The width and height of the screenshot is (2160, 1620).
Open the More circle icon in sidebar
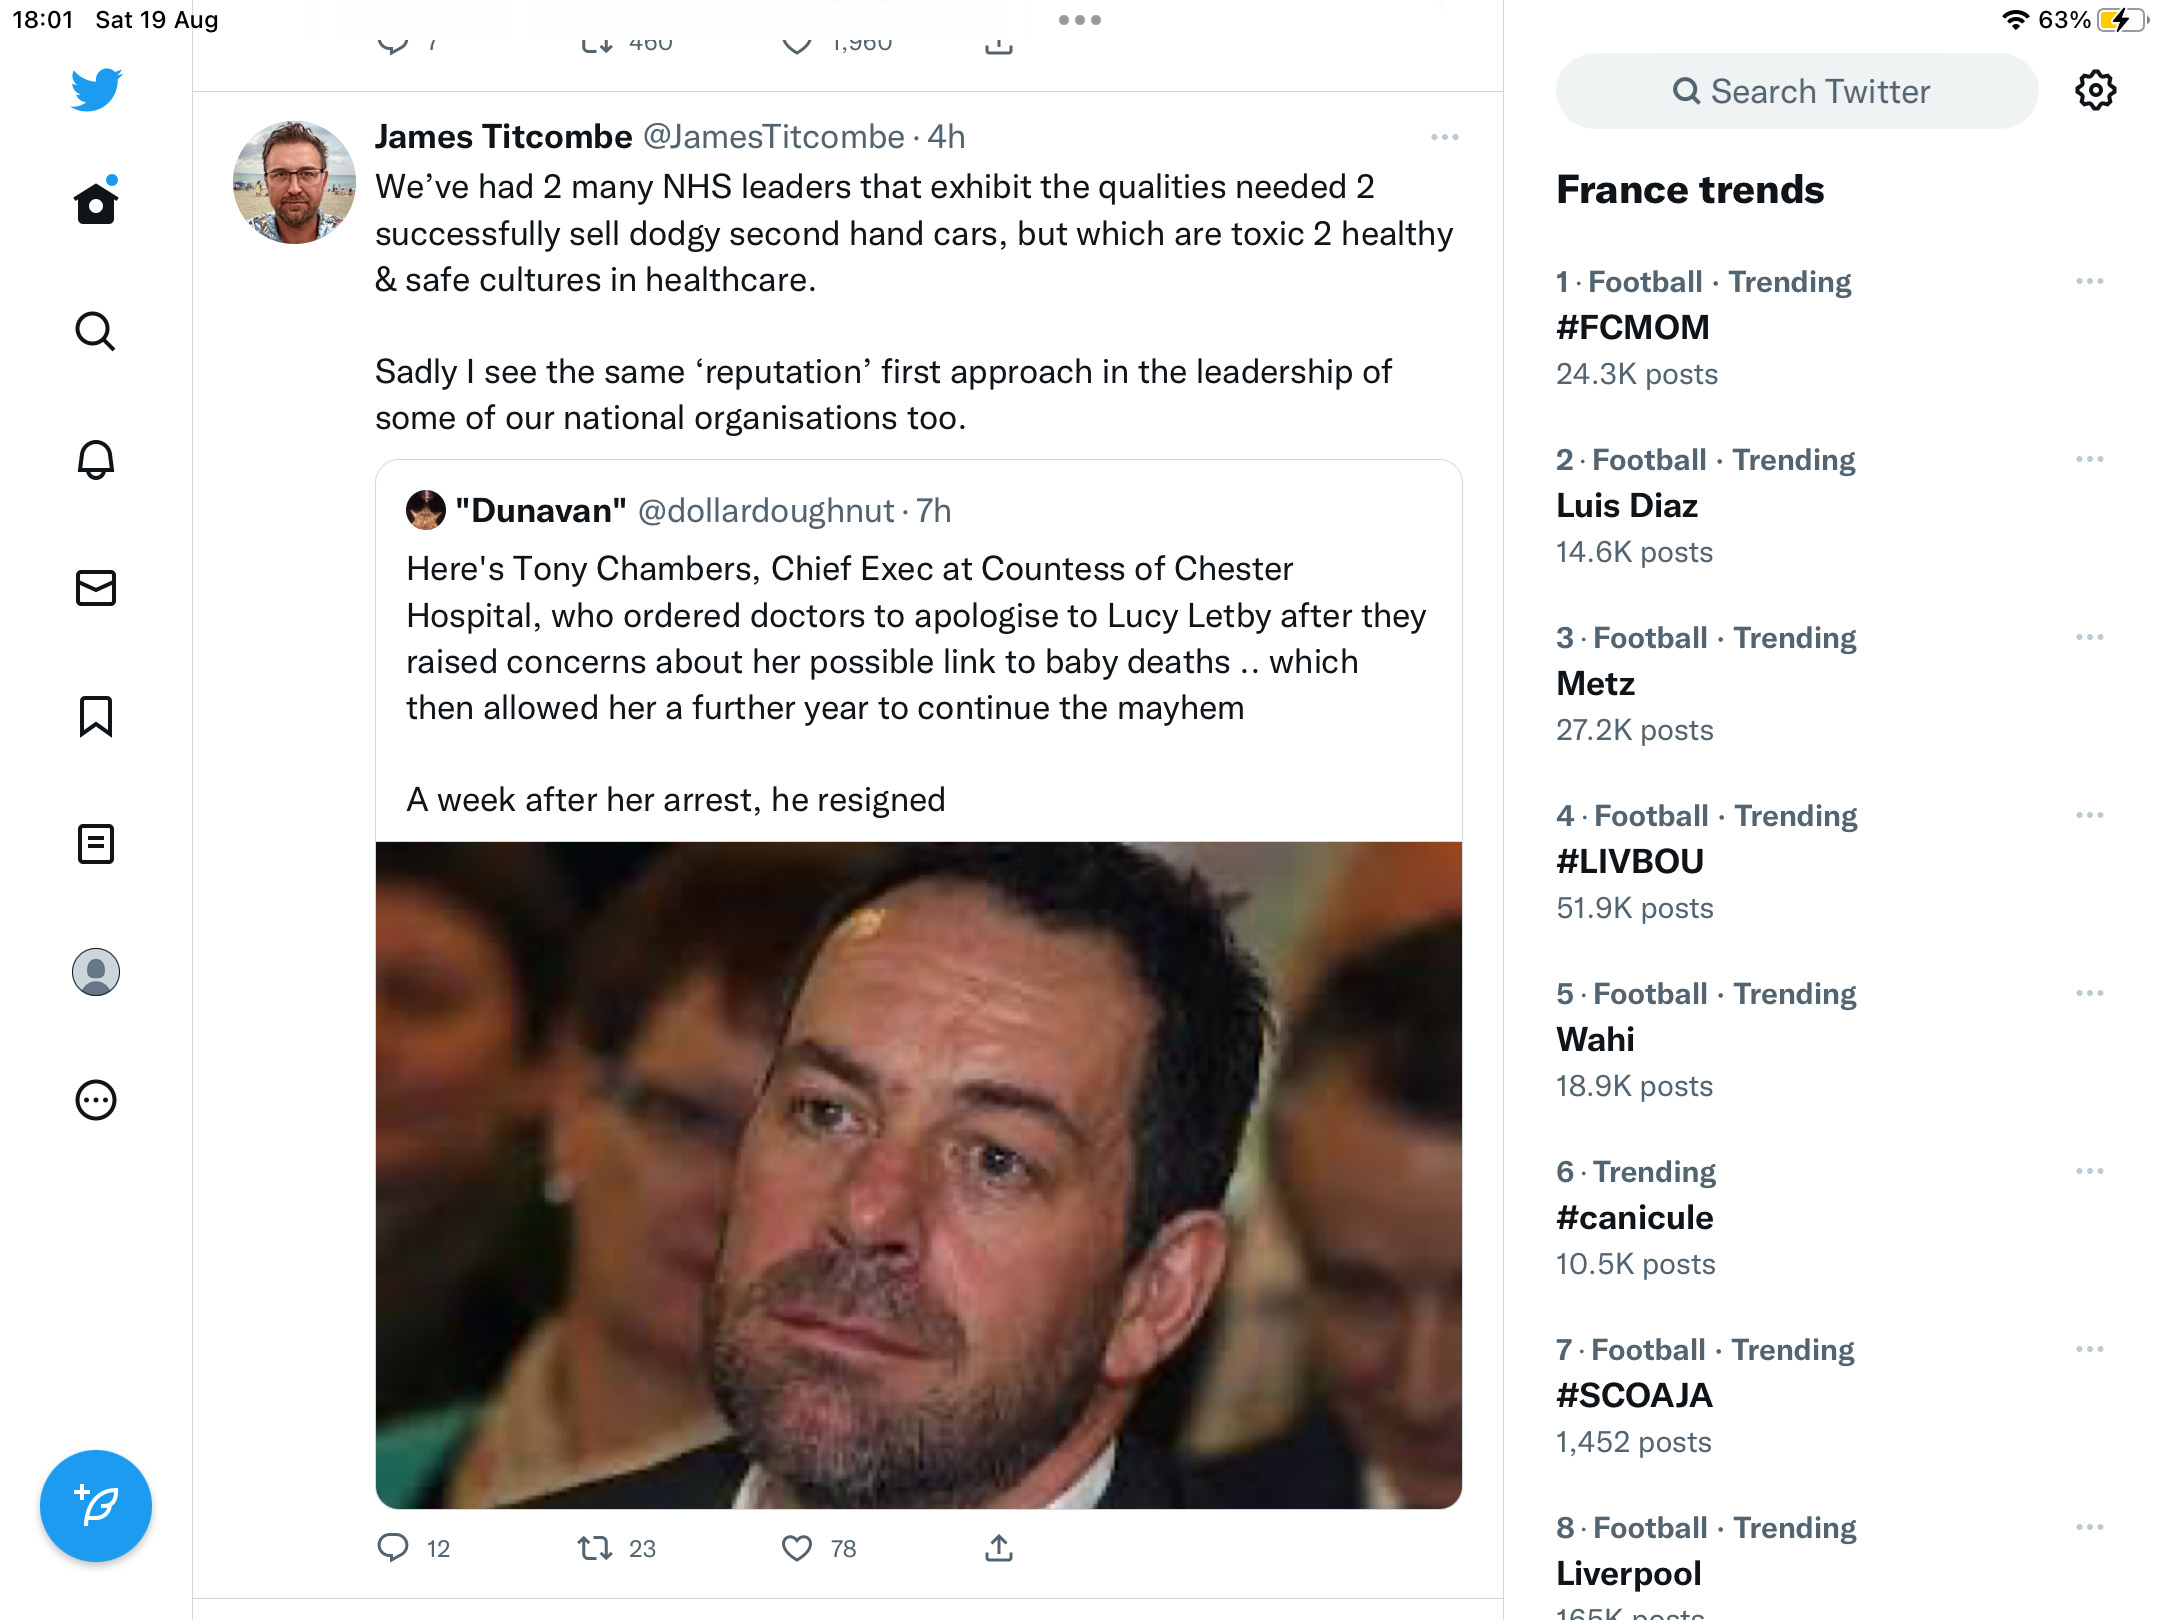pyautogui.click(x=96, y=1100)
